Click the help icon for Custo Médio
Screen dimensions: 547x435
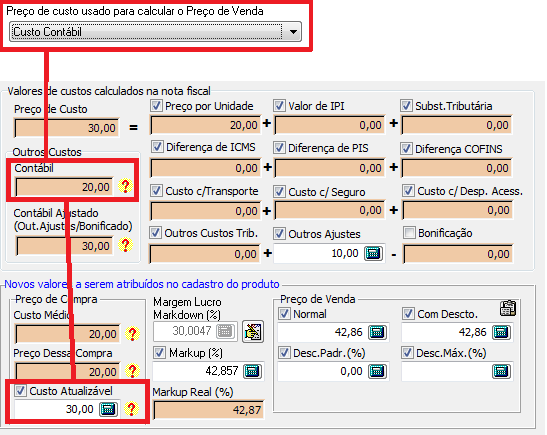click(x=133, y=334)
